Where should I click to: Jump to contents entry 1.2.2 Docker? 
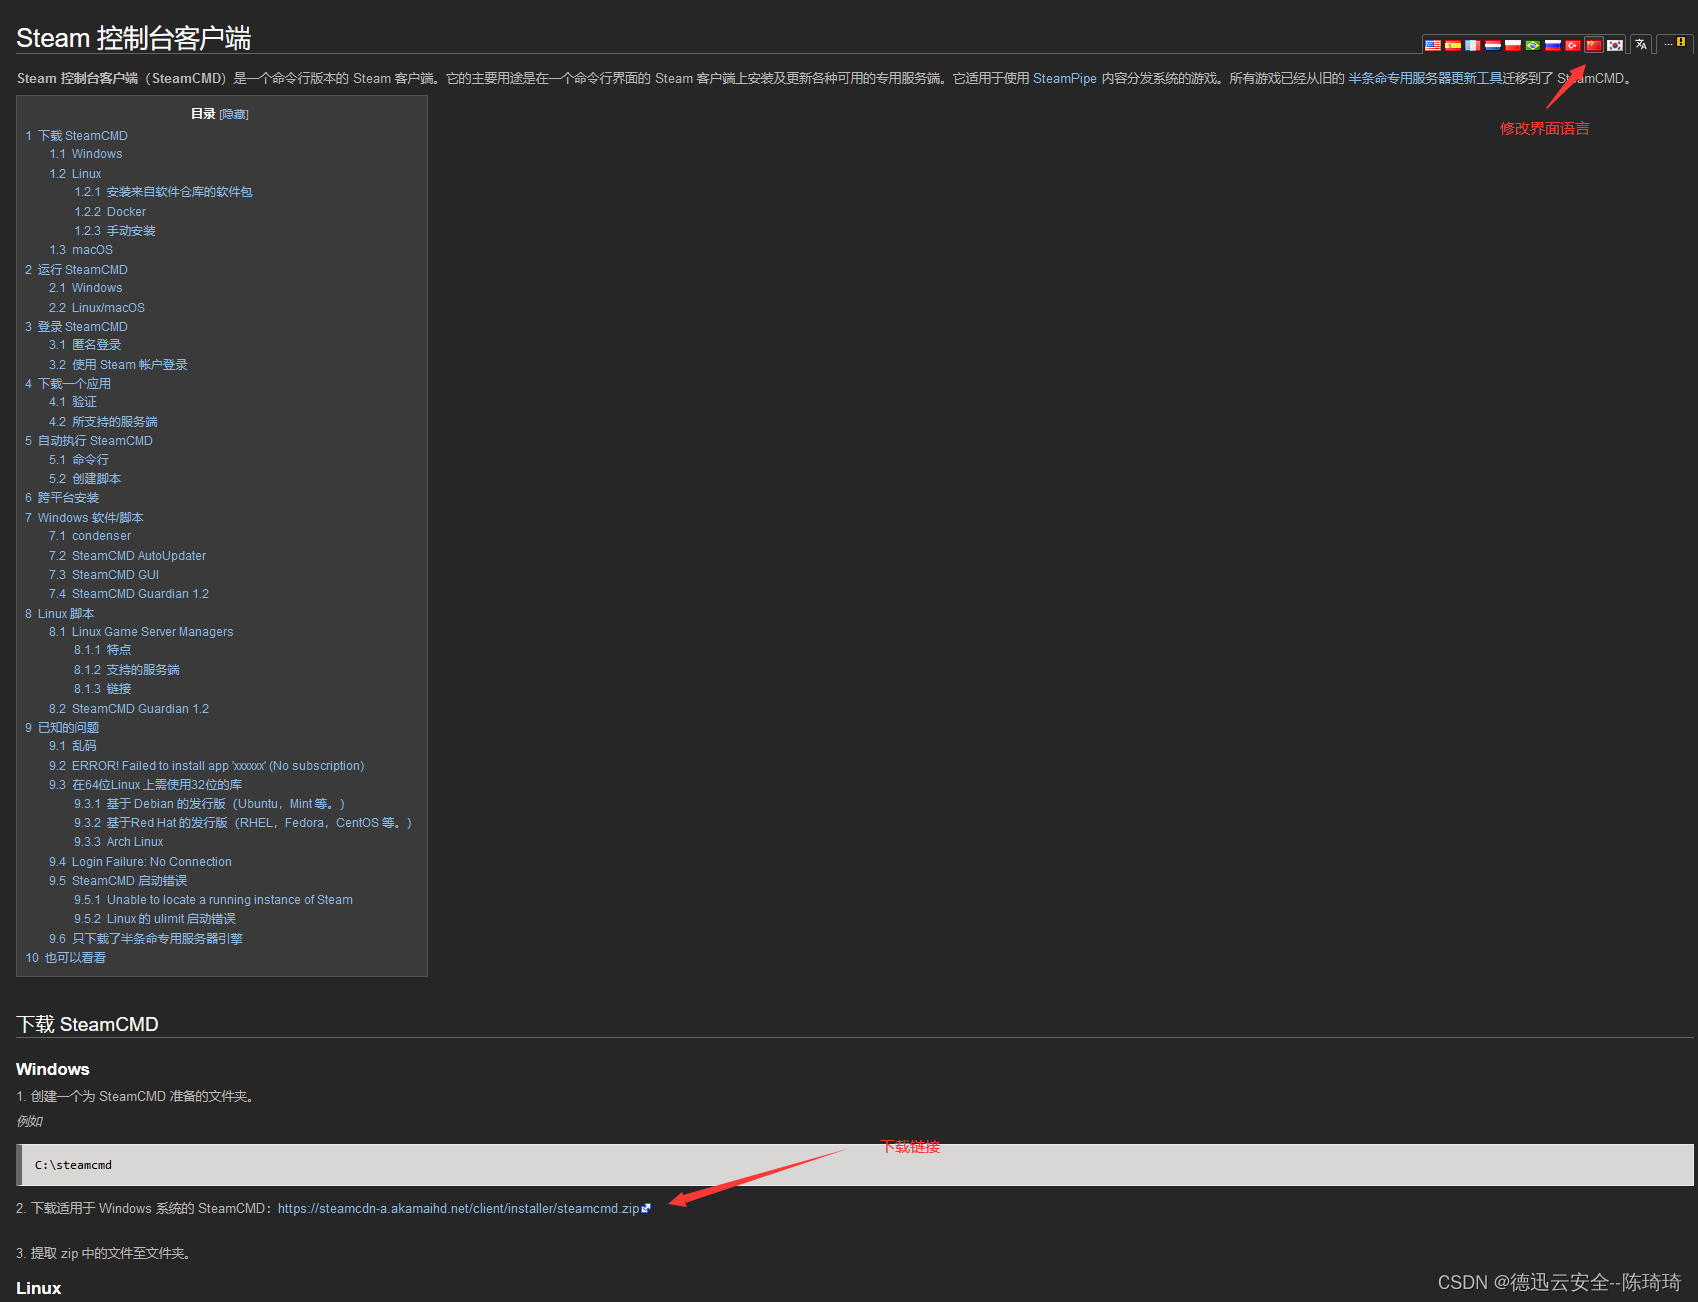(x=110, y=211)
